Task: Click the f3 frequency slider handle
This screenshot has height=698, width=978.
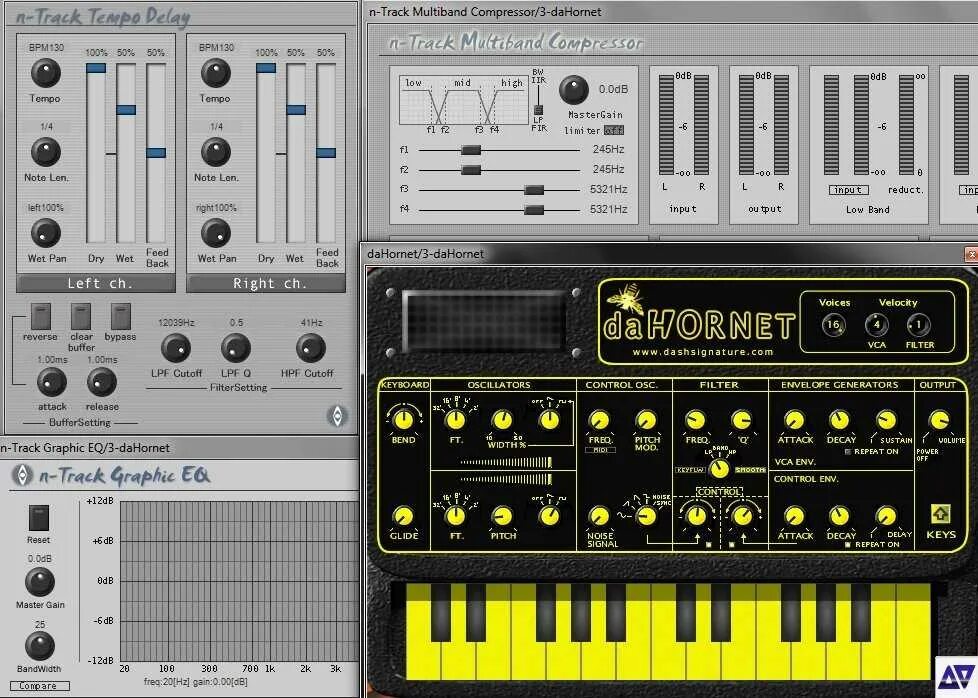Action: pos(534,190)
